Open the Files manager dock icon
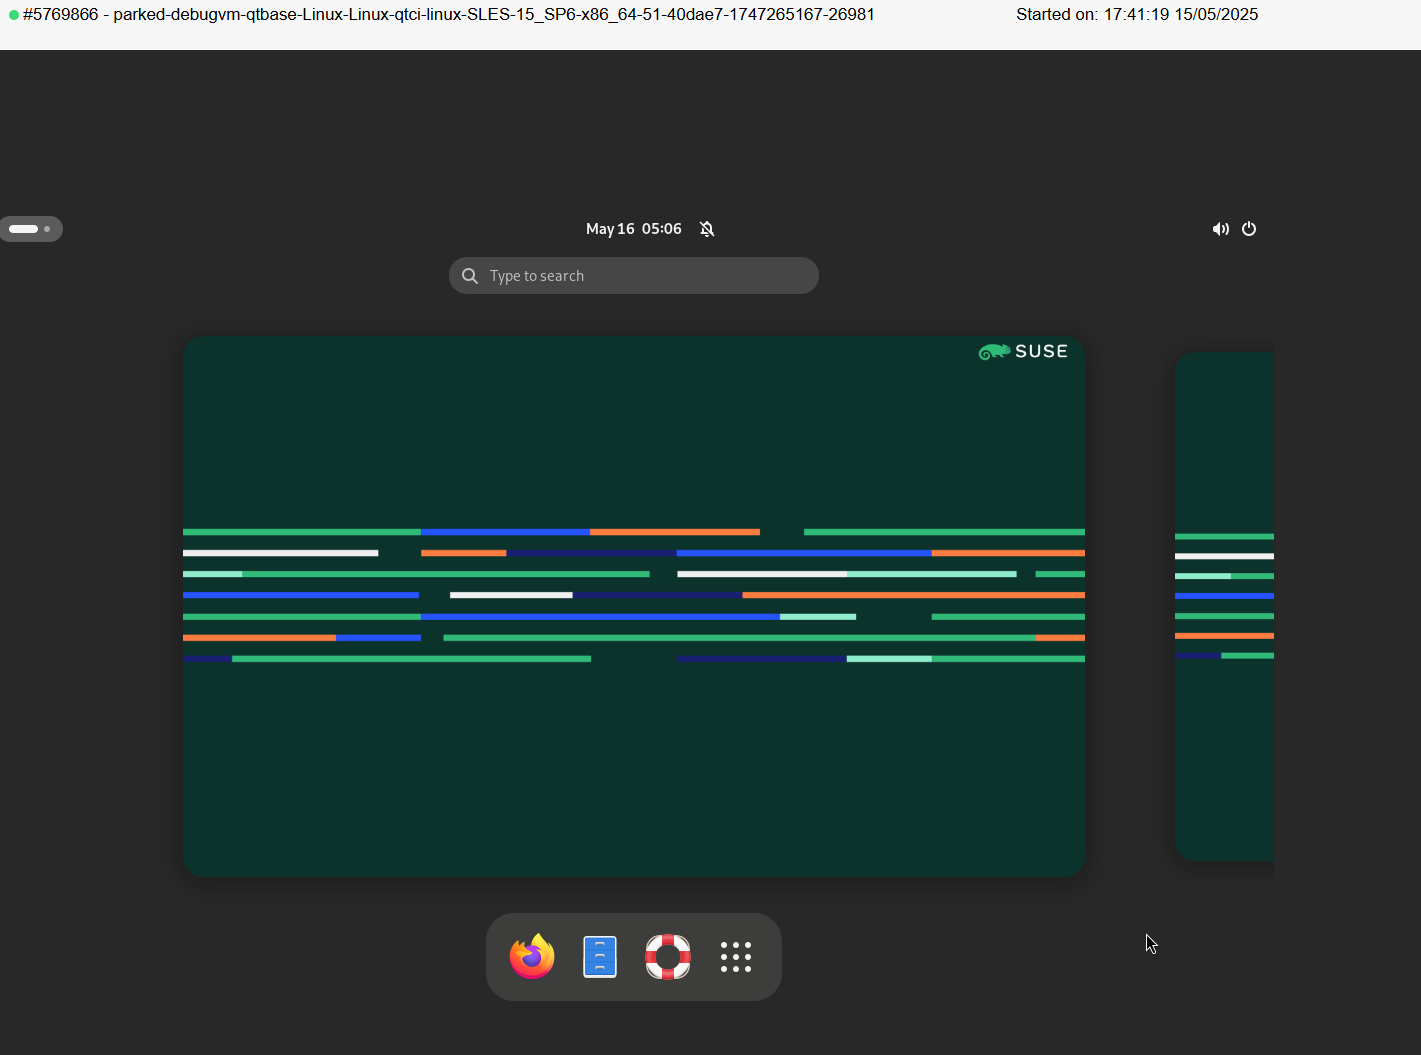Screen dimensions: 1421x1055 [600, 957]
